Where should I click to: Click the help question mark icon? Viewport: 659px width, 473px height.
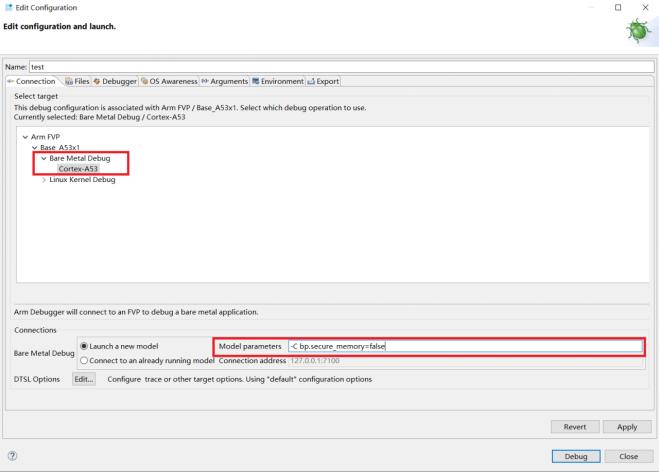point(12,456)
